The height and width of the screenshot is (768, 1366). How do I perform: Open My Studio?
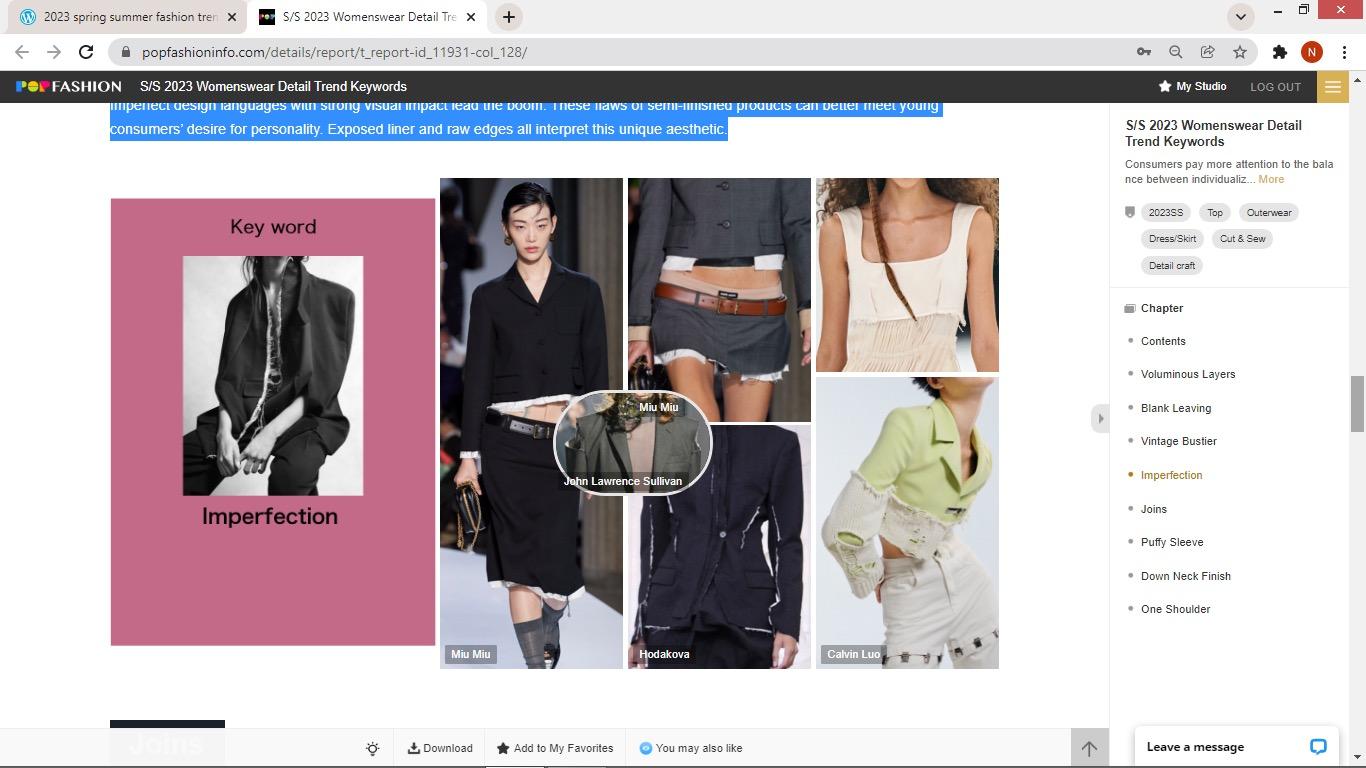click(x=1192, y=87)
